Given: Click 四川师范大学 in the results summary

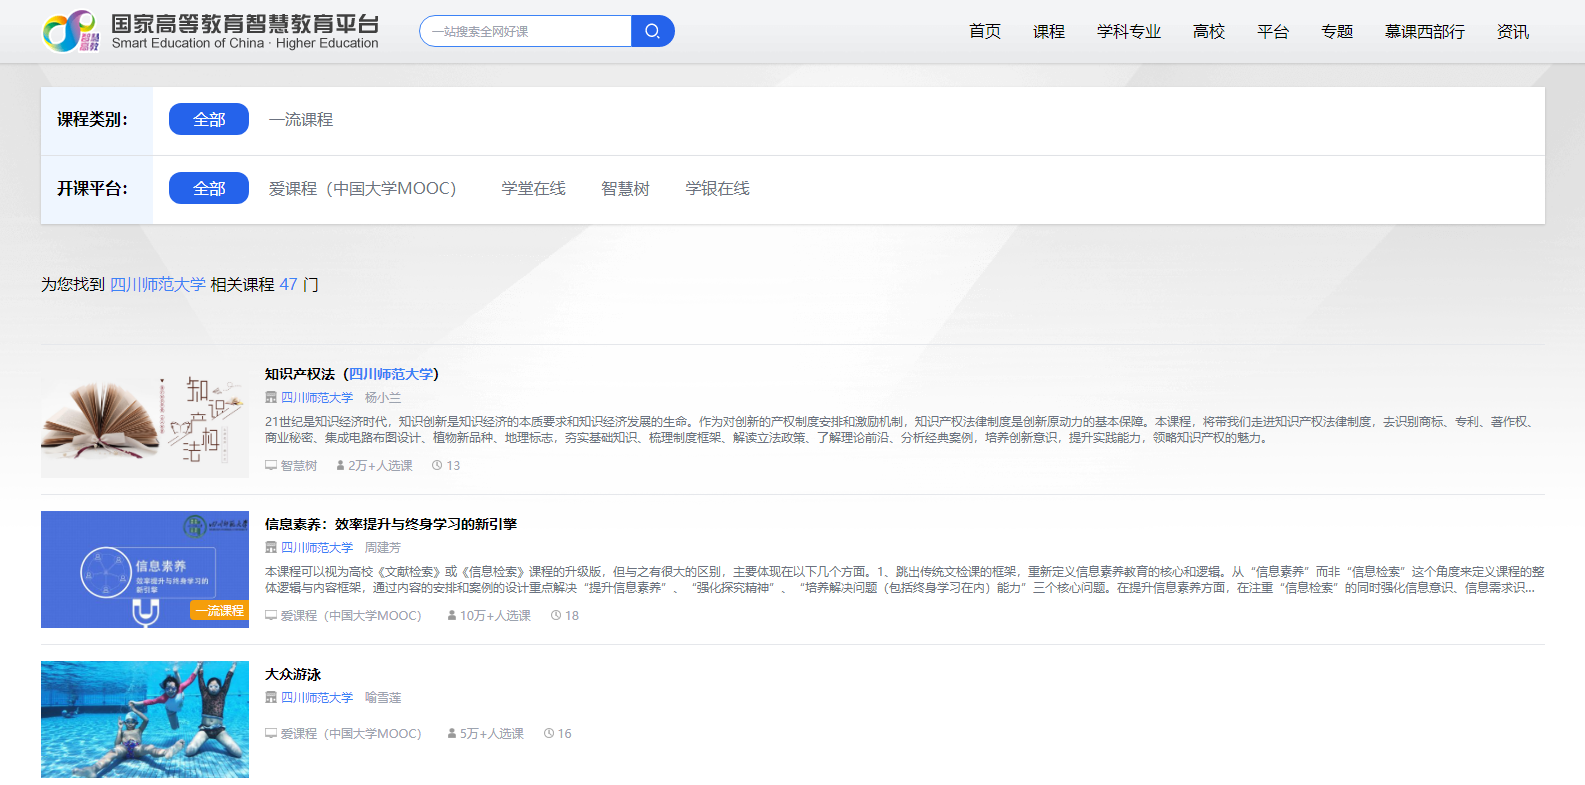Looking at the screenshot, I should [x=158, y=285].
